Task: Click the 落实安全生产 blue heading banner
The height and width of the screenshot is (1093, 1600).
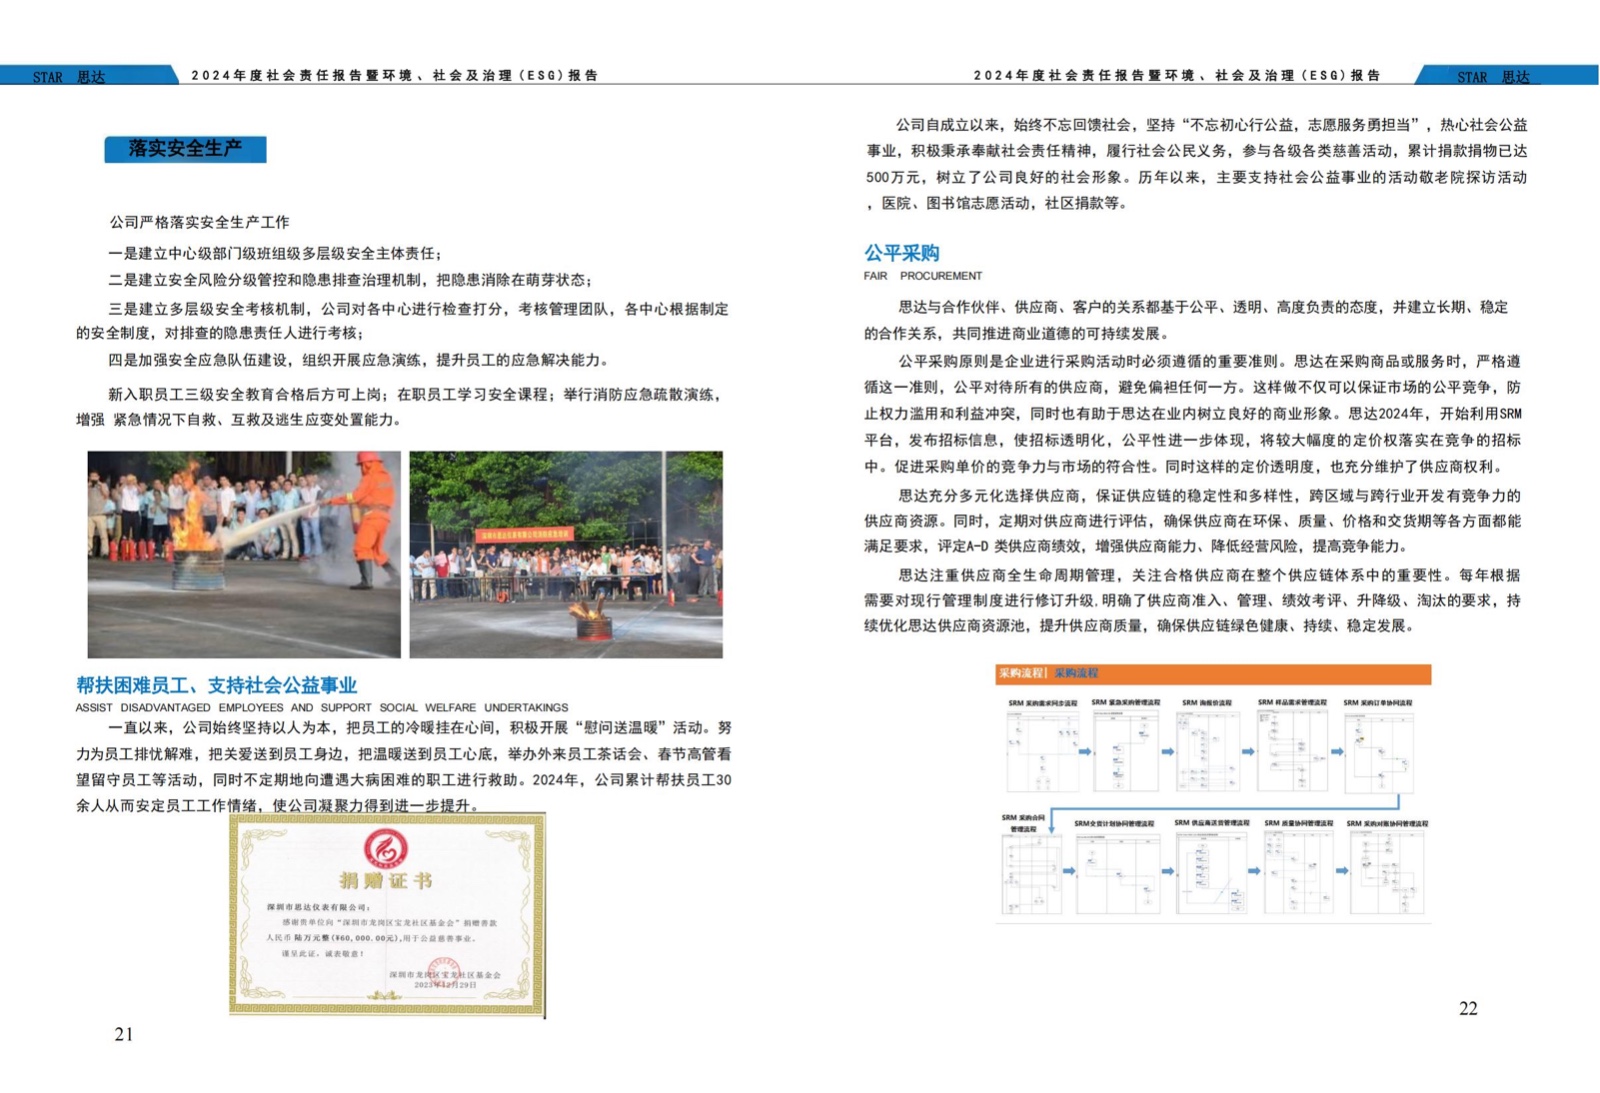Action: [x=185, y=149]
